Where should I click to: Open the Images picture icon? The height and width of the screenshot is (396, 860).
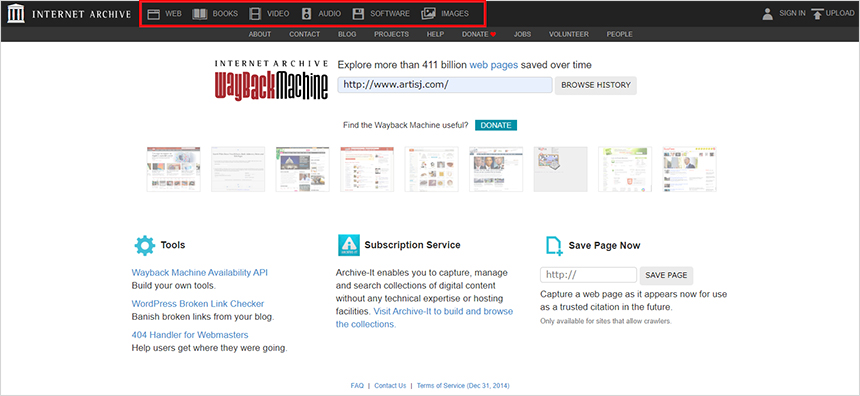click(x=428, y=14)
